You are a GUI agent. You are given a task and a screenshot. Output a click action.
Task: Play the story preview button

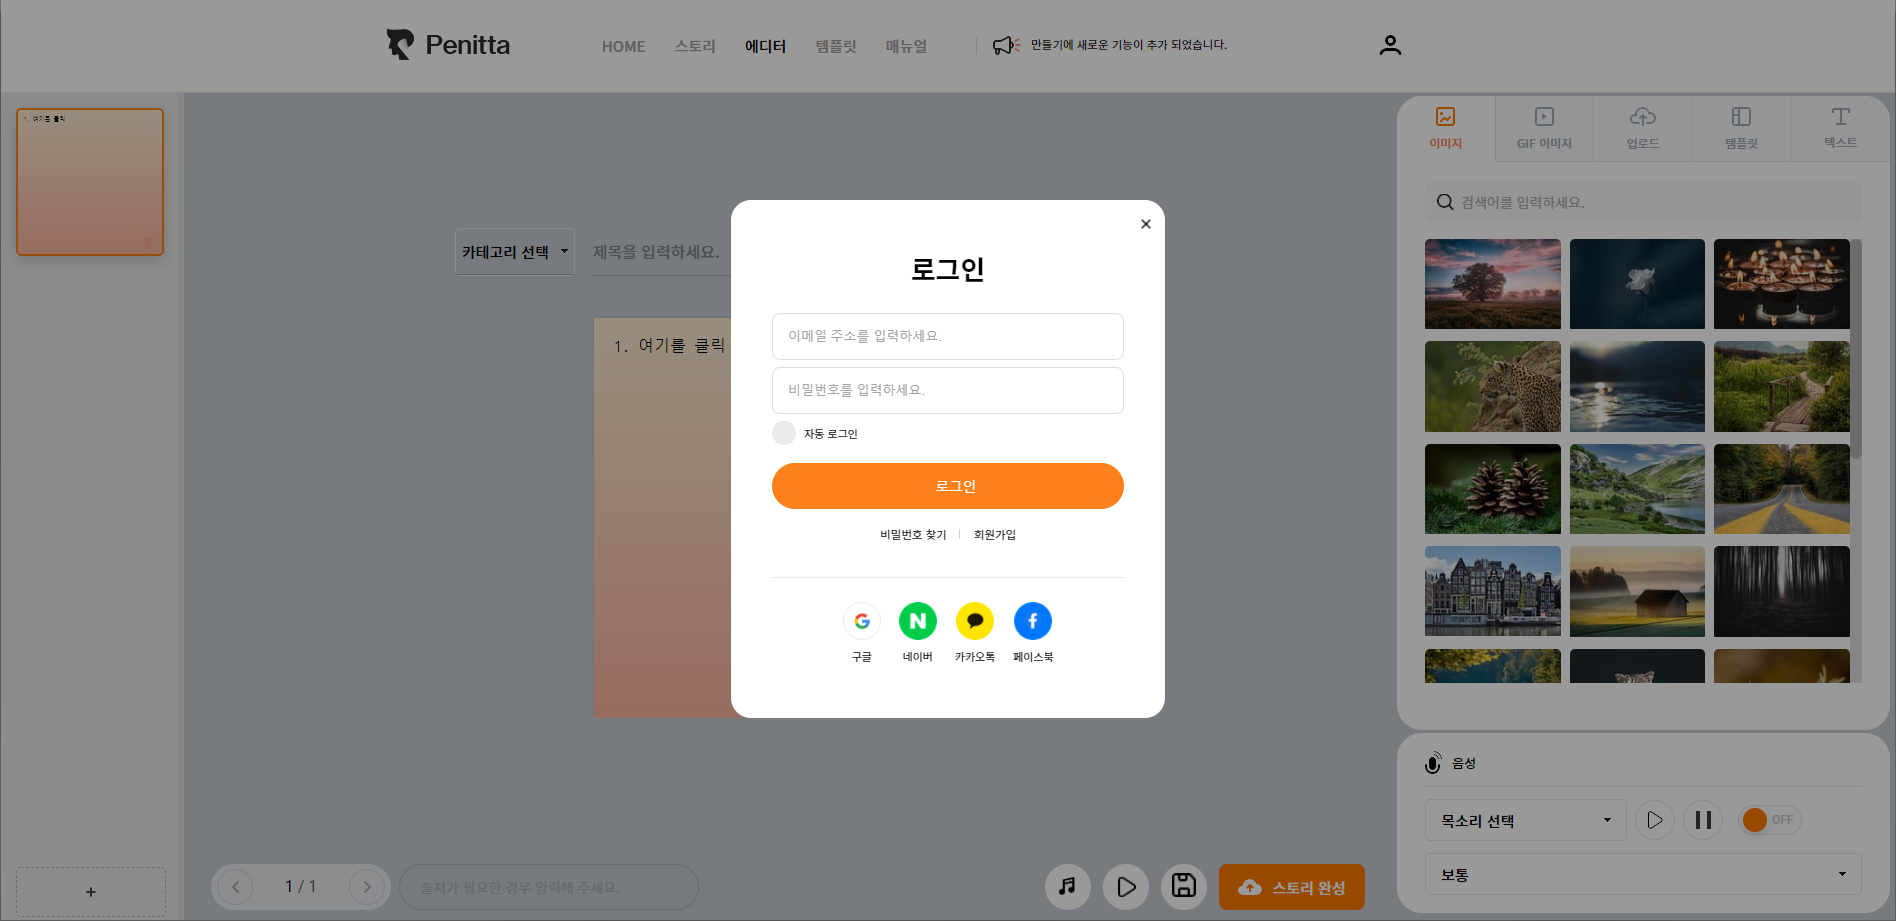[x=1126, y=886]
